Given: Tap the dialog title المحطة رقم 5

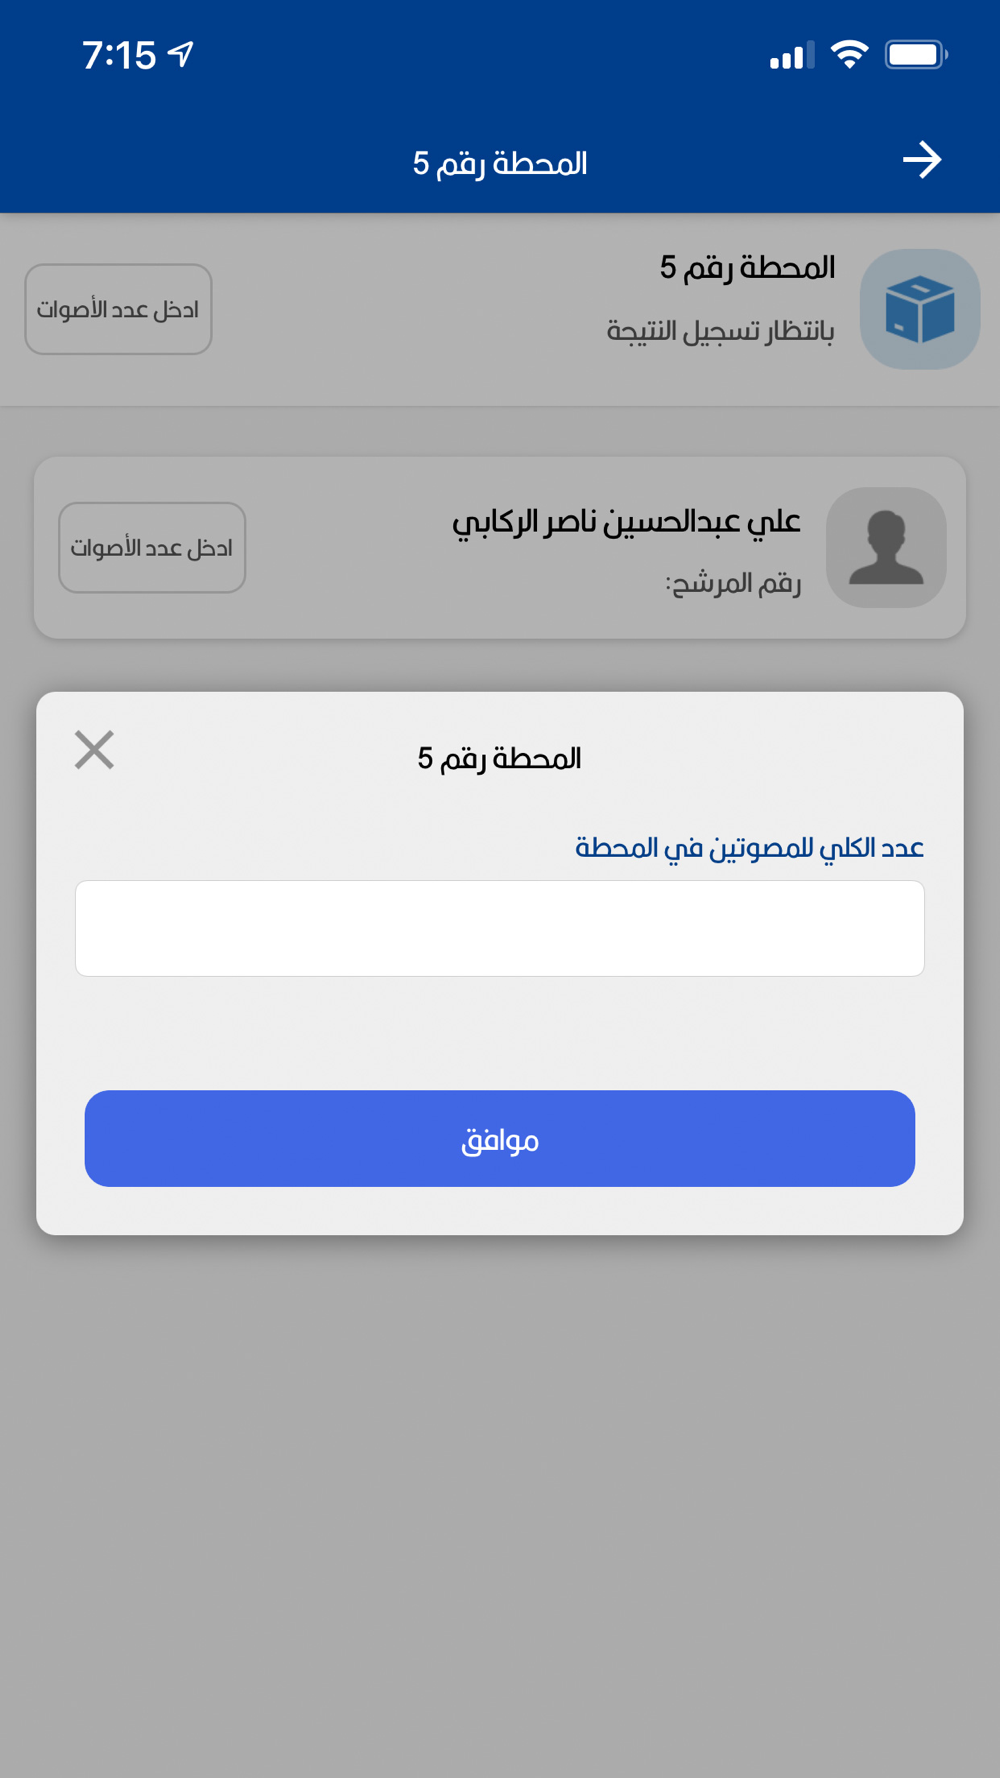Looking at the screenshot, I should [x=499, y=758].
